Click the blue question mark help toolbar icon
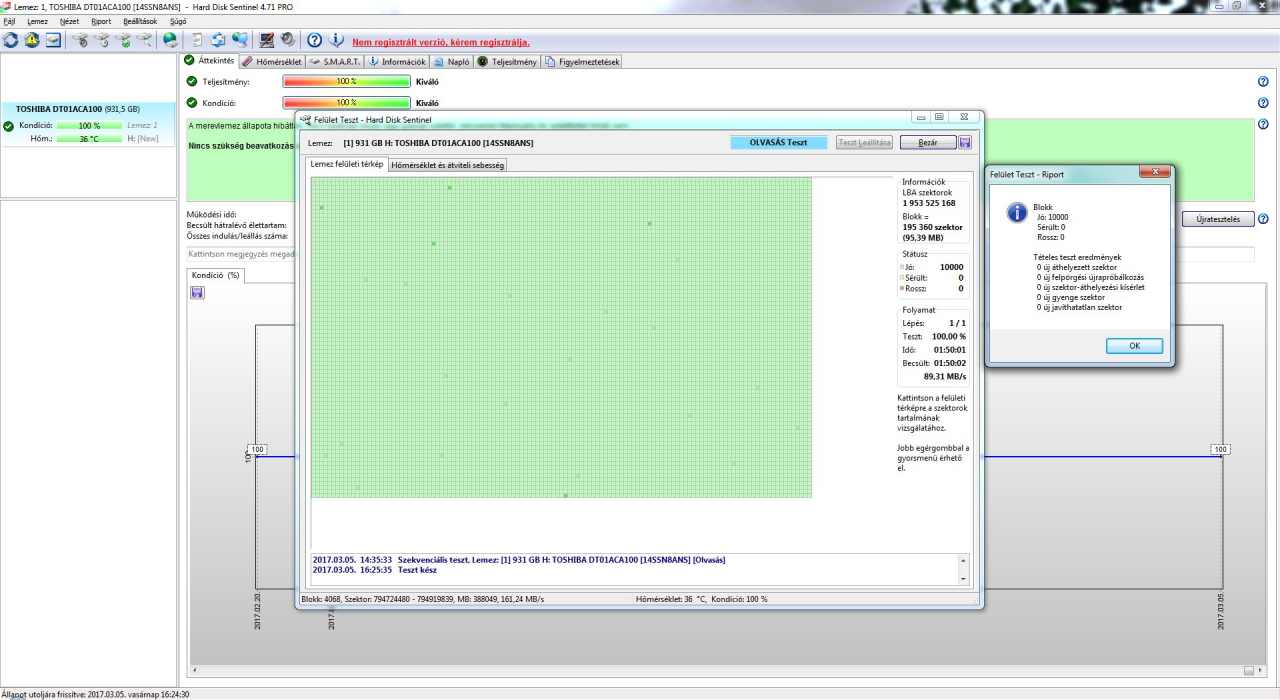 pyautogui.click(x=314, y=40)
